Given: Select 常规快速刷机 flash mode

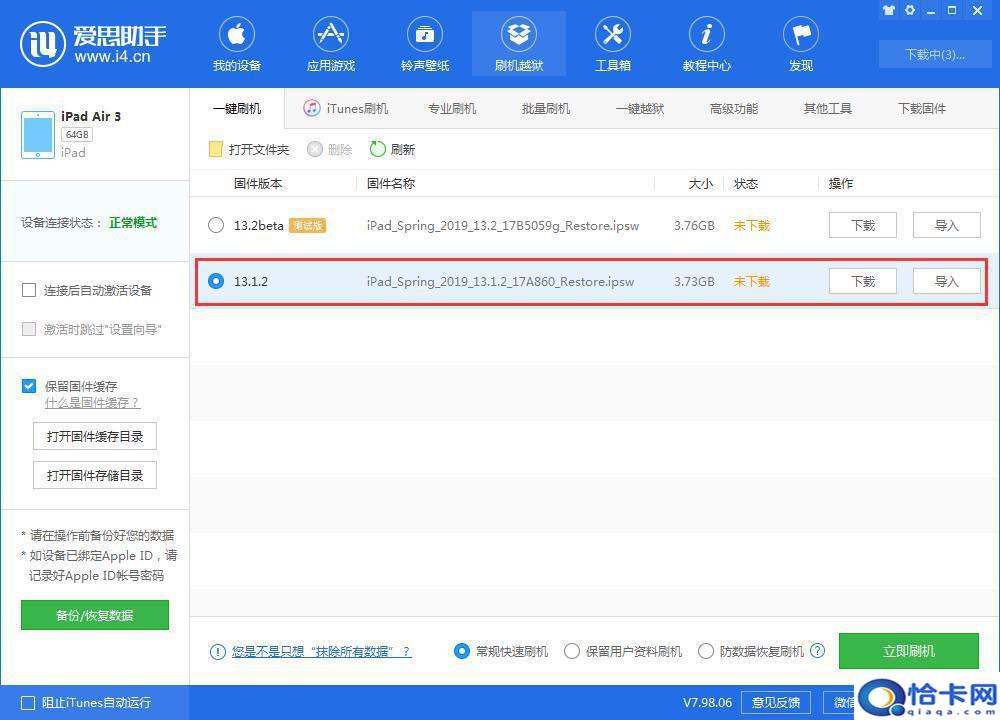Looking at the screenshot, I should tap(462, 651).
